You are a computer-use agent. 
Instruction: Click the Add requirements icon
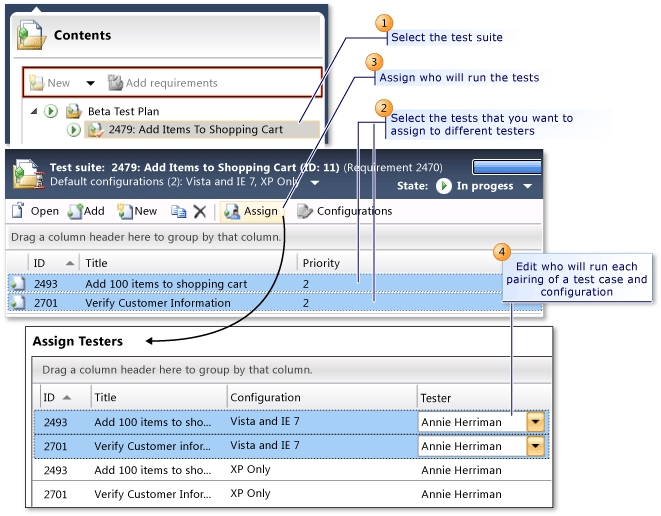pos(115,83)
